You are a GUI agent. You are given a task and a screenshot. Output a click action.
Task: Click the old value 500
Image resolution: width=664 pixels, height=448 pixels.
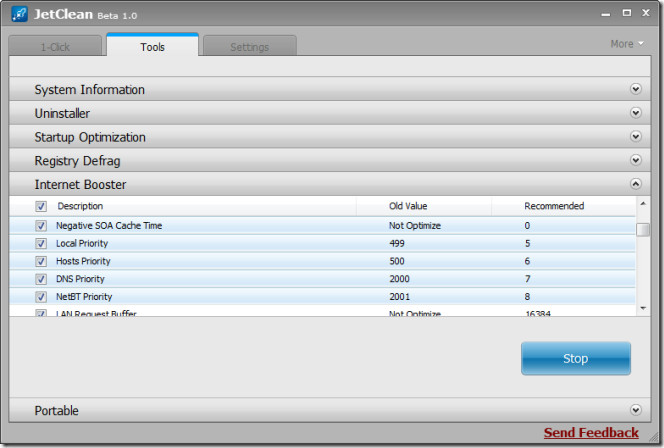point(397,261)
